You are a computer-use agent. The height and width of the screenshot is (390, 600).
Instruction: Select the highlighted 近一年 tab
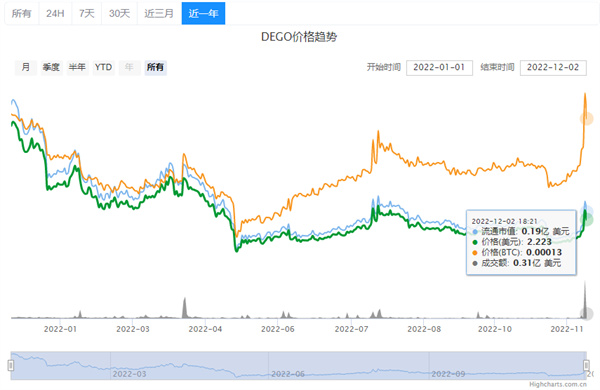point(203,13)
